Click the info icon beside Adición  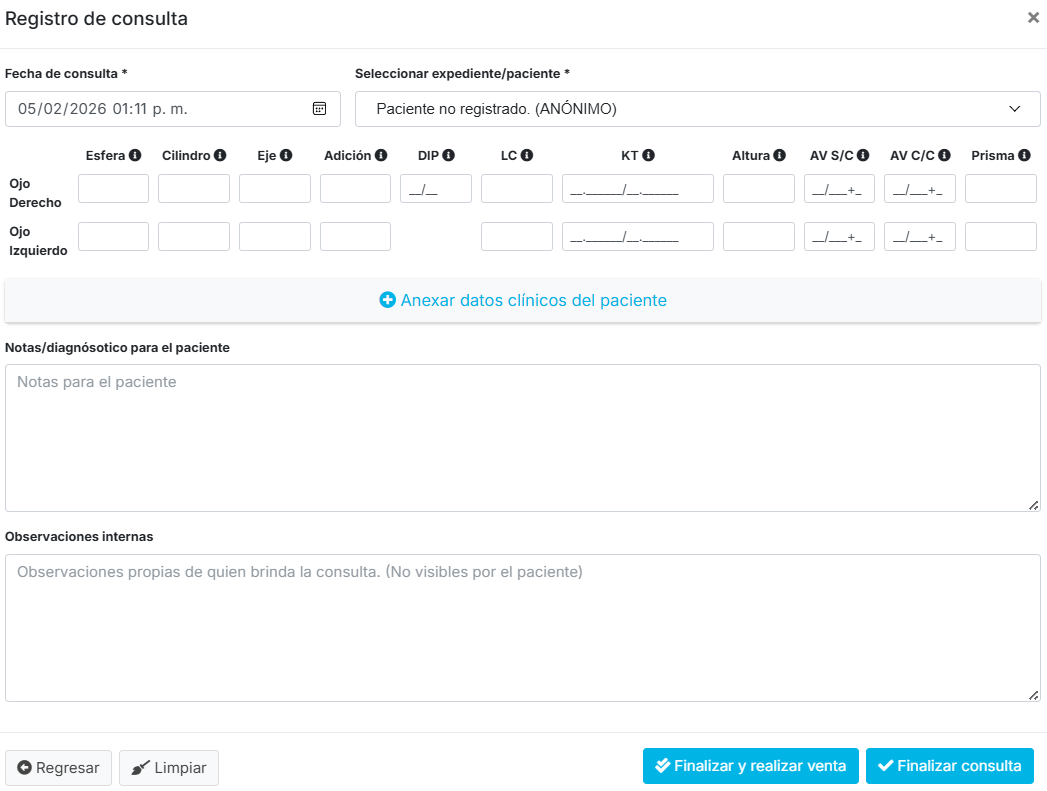[x=380, y=156]
